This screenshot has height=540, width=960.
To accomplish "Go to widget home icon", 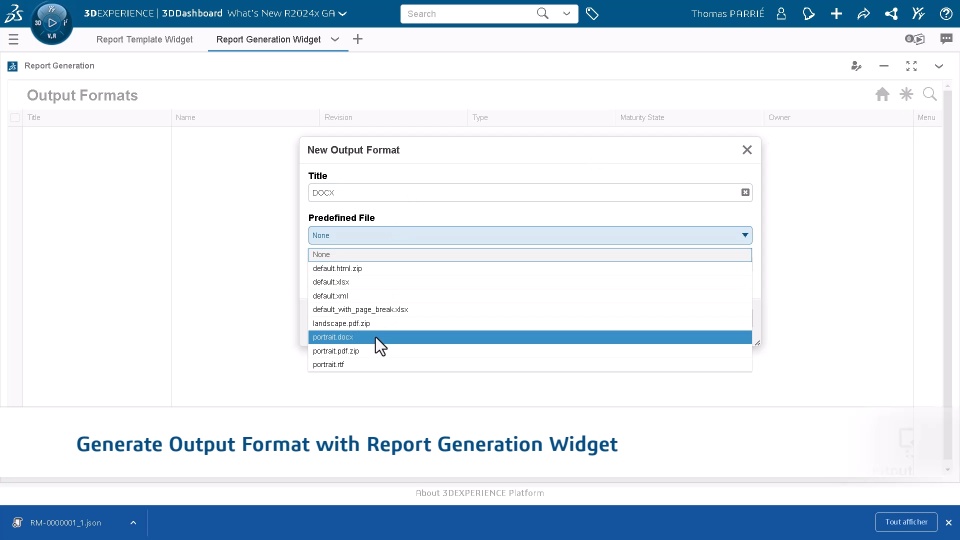I will pyautogui.click(x=882, y=94).
